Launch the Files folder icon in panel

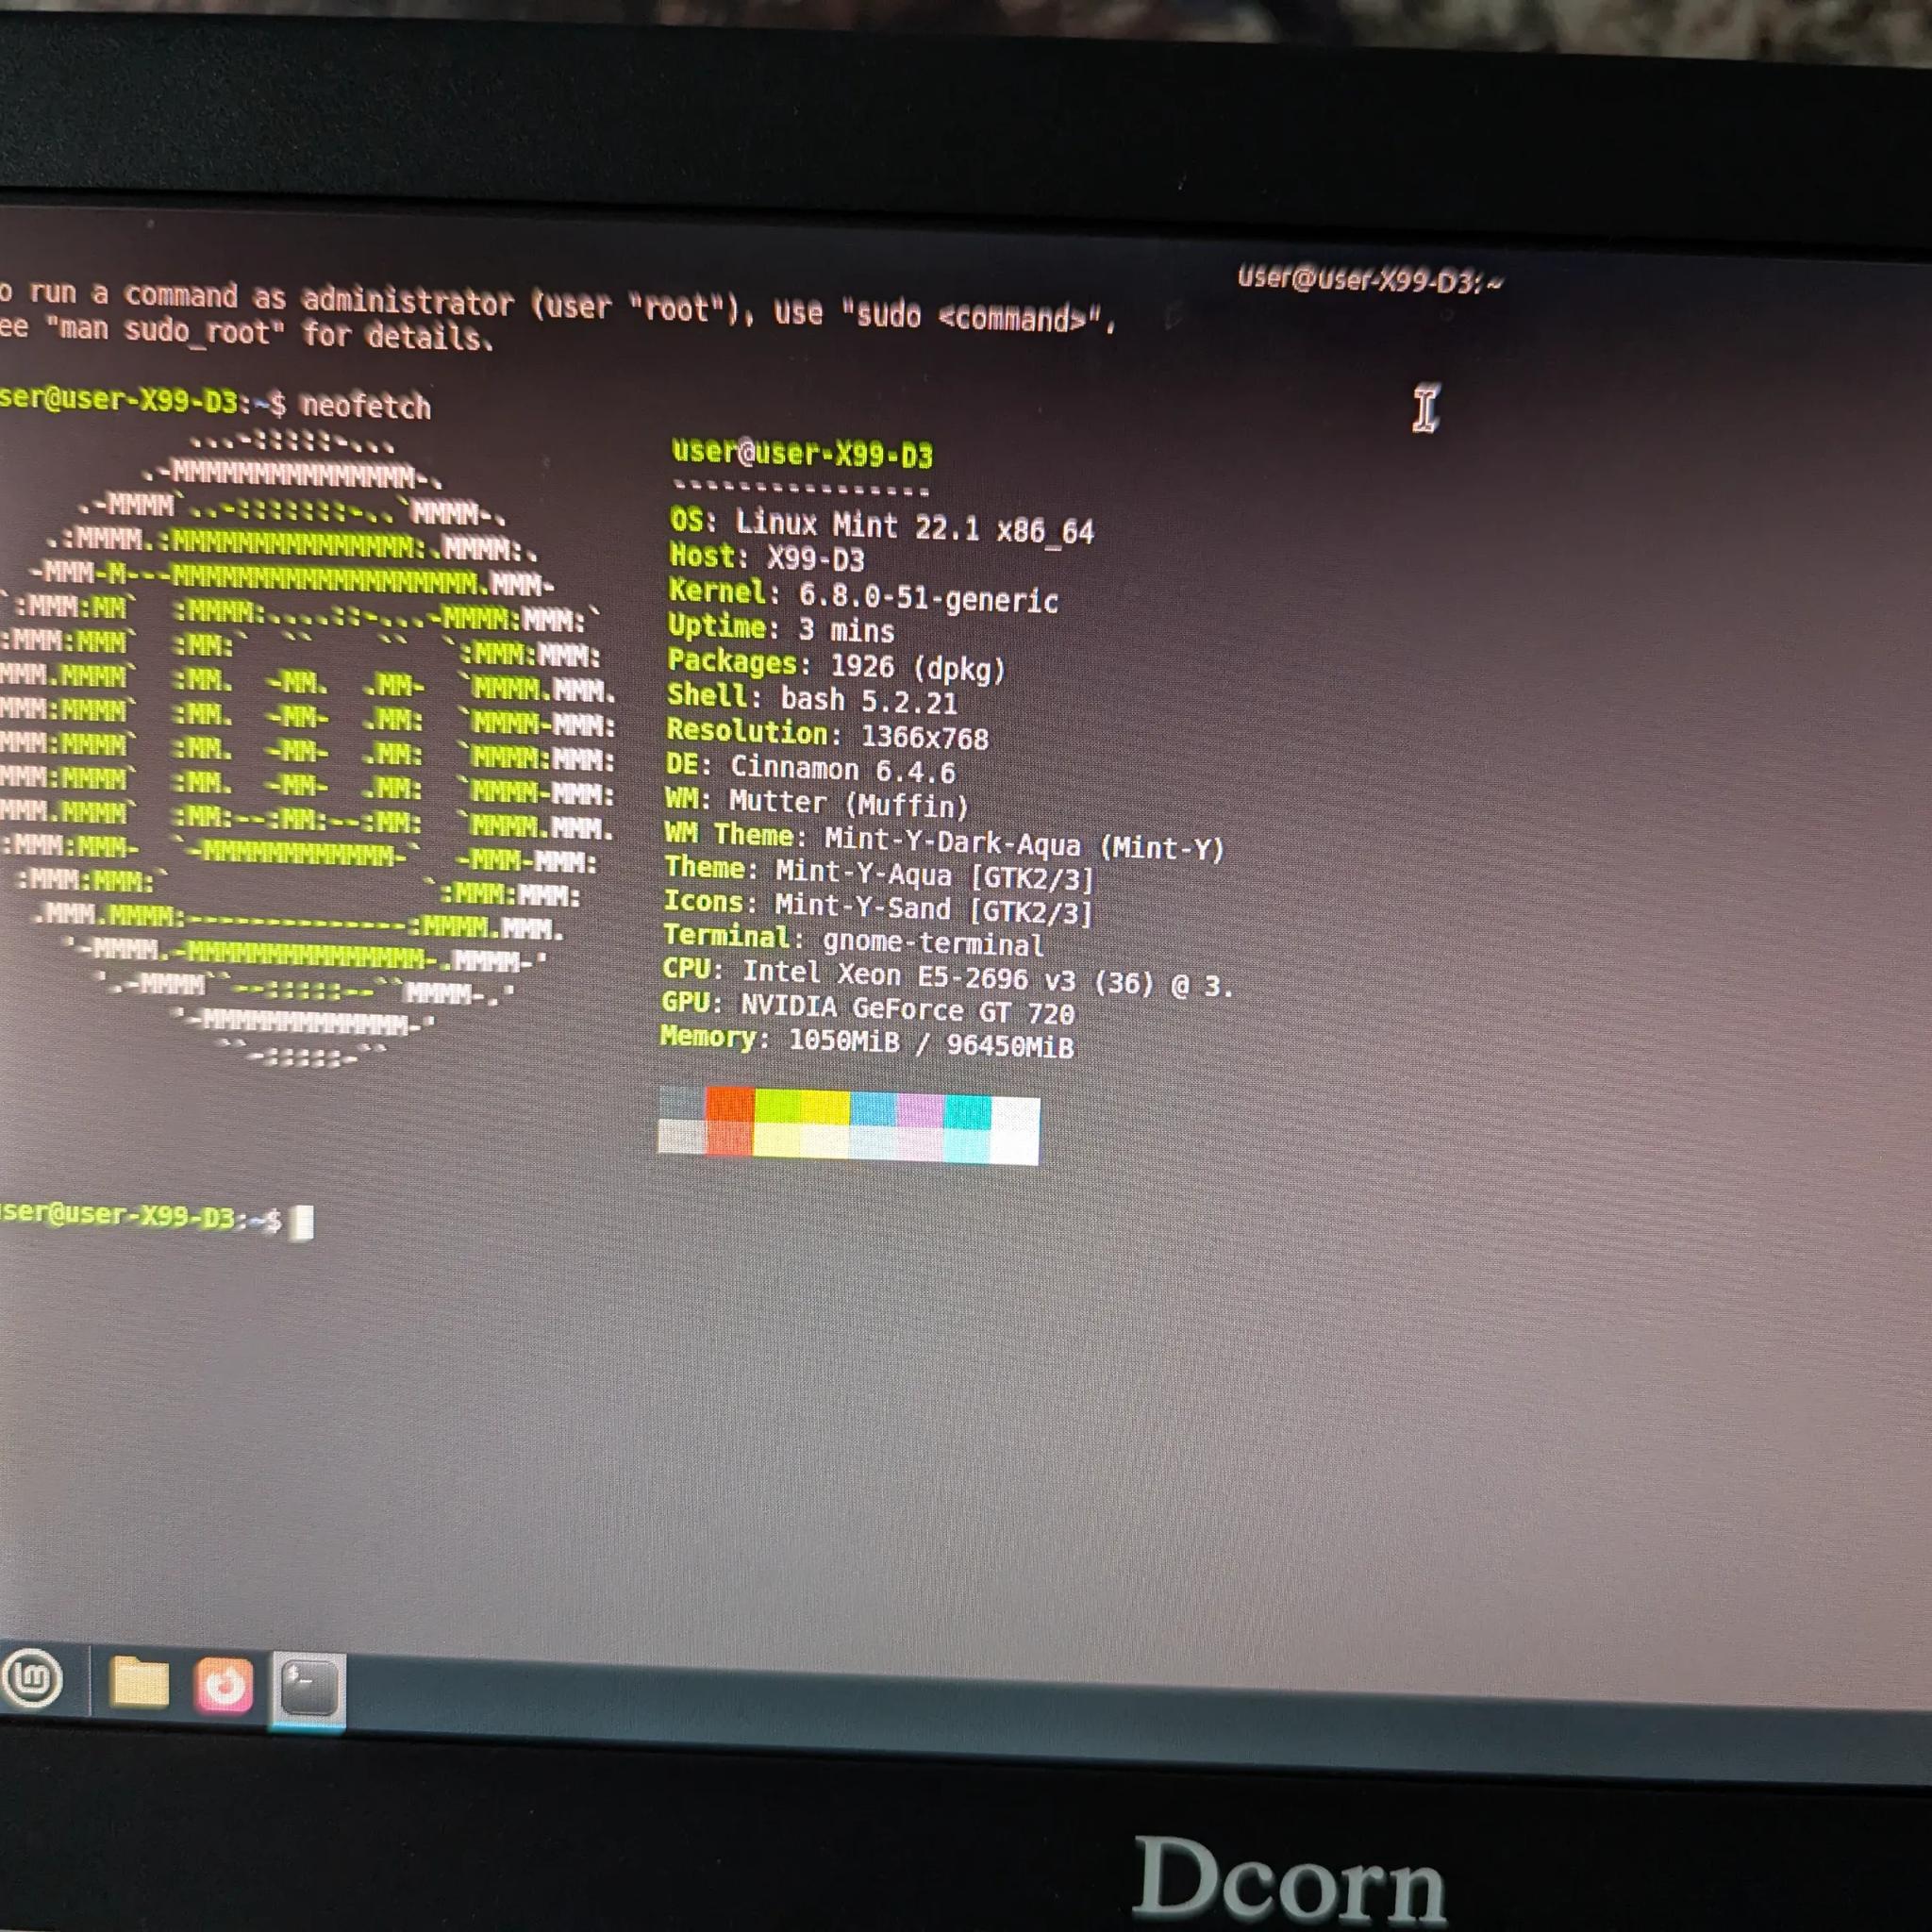[x=139, y=1682]
